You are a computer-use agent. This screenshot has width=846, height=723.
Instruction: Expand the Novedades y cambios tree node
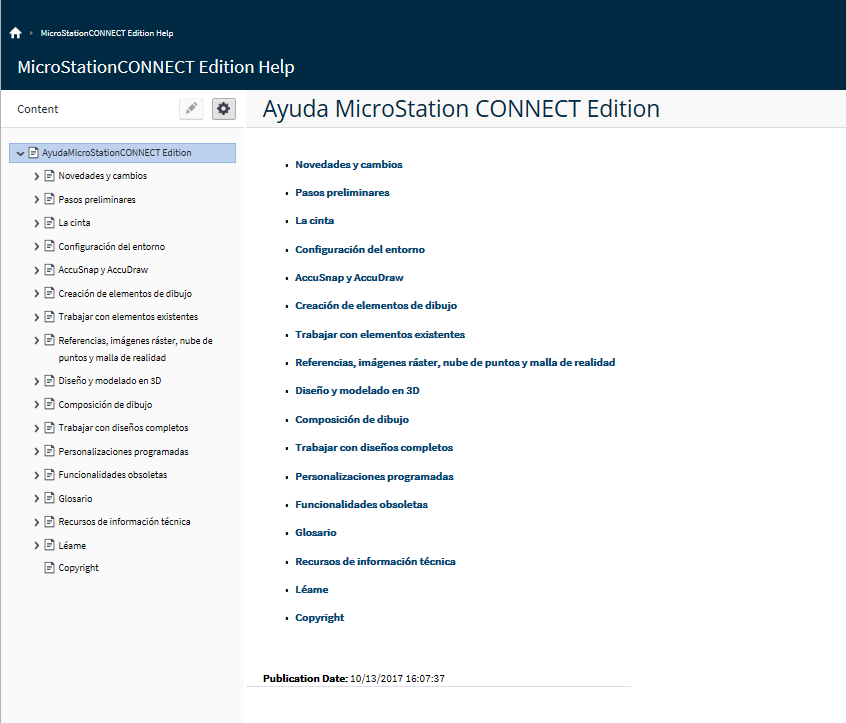click(36, 176)
